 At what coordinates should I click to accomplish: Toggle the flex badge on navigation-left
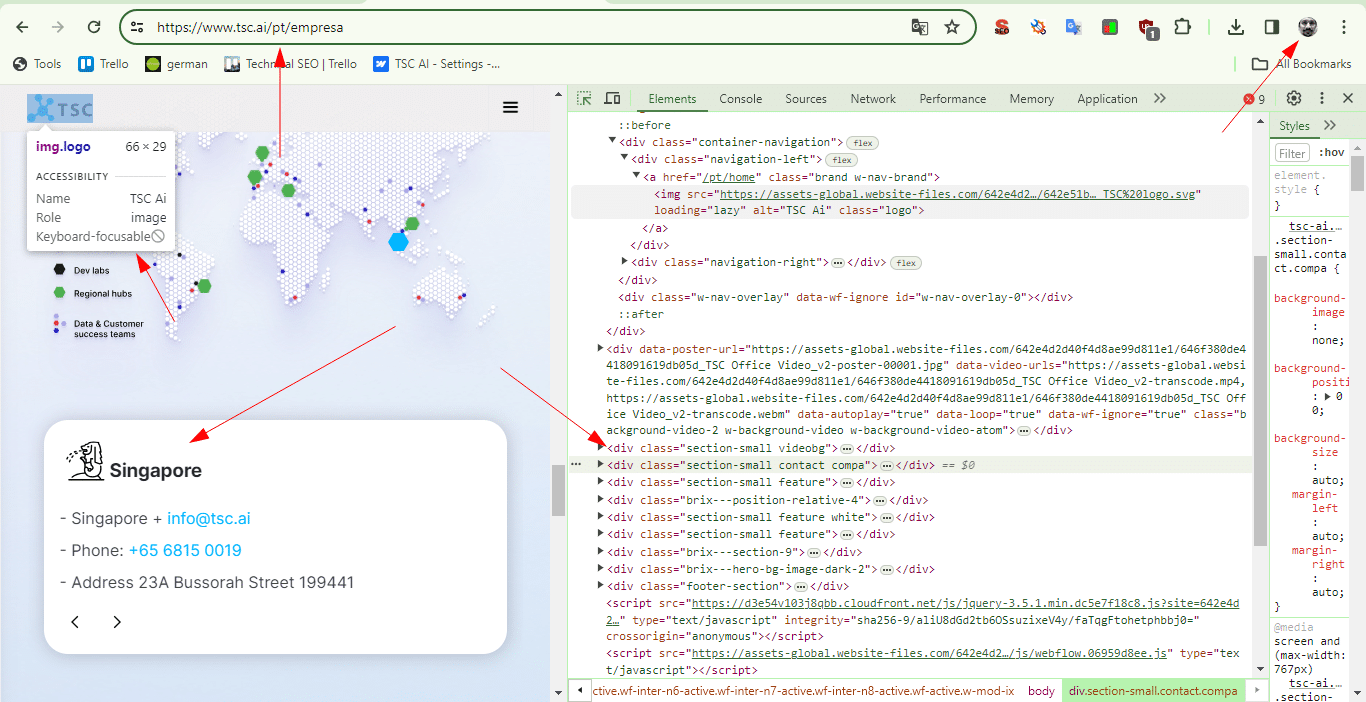click(841, 160)
